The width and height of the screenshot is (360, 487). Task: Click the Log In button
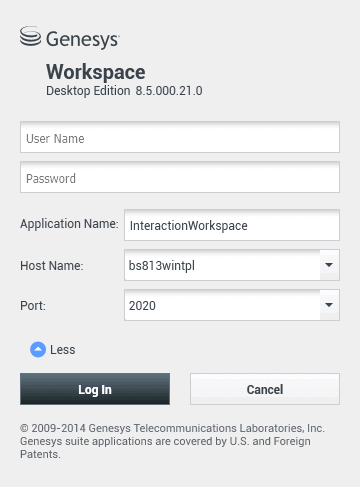pos(95,389)
